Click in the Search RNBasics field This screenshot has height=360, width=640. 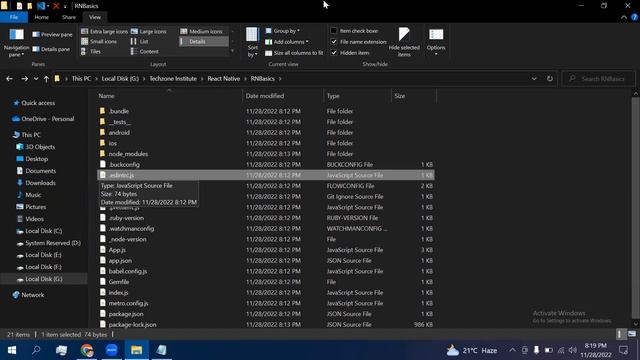click(598, 79)
